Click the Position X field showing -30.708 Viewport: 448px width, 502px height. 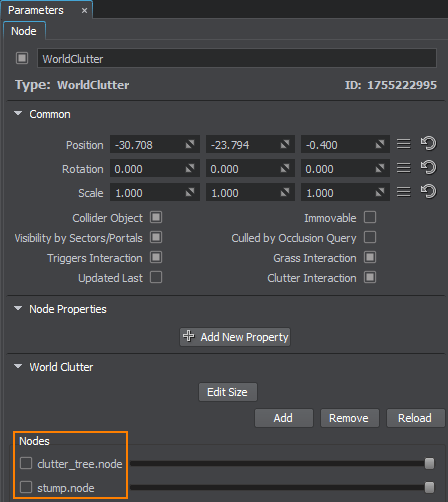pos(155,144)
